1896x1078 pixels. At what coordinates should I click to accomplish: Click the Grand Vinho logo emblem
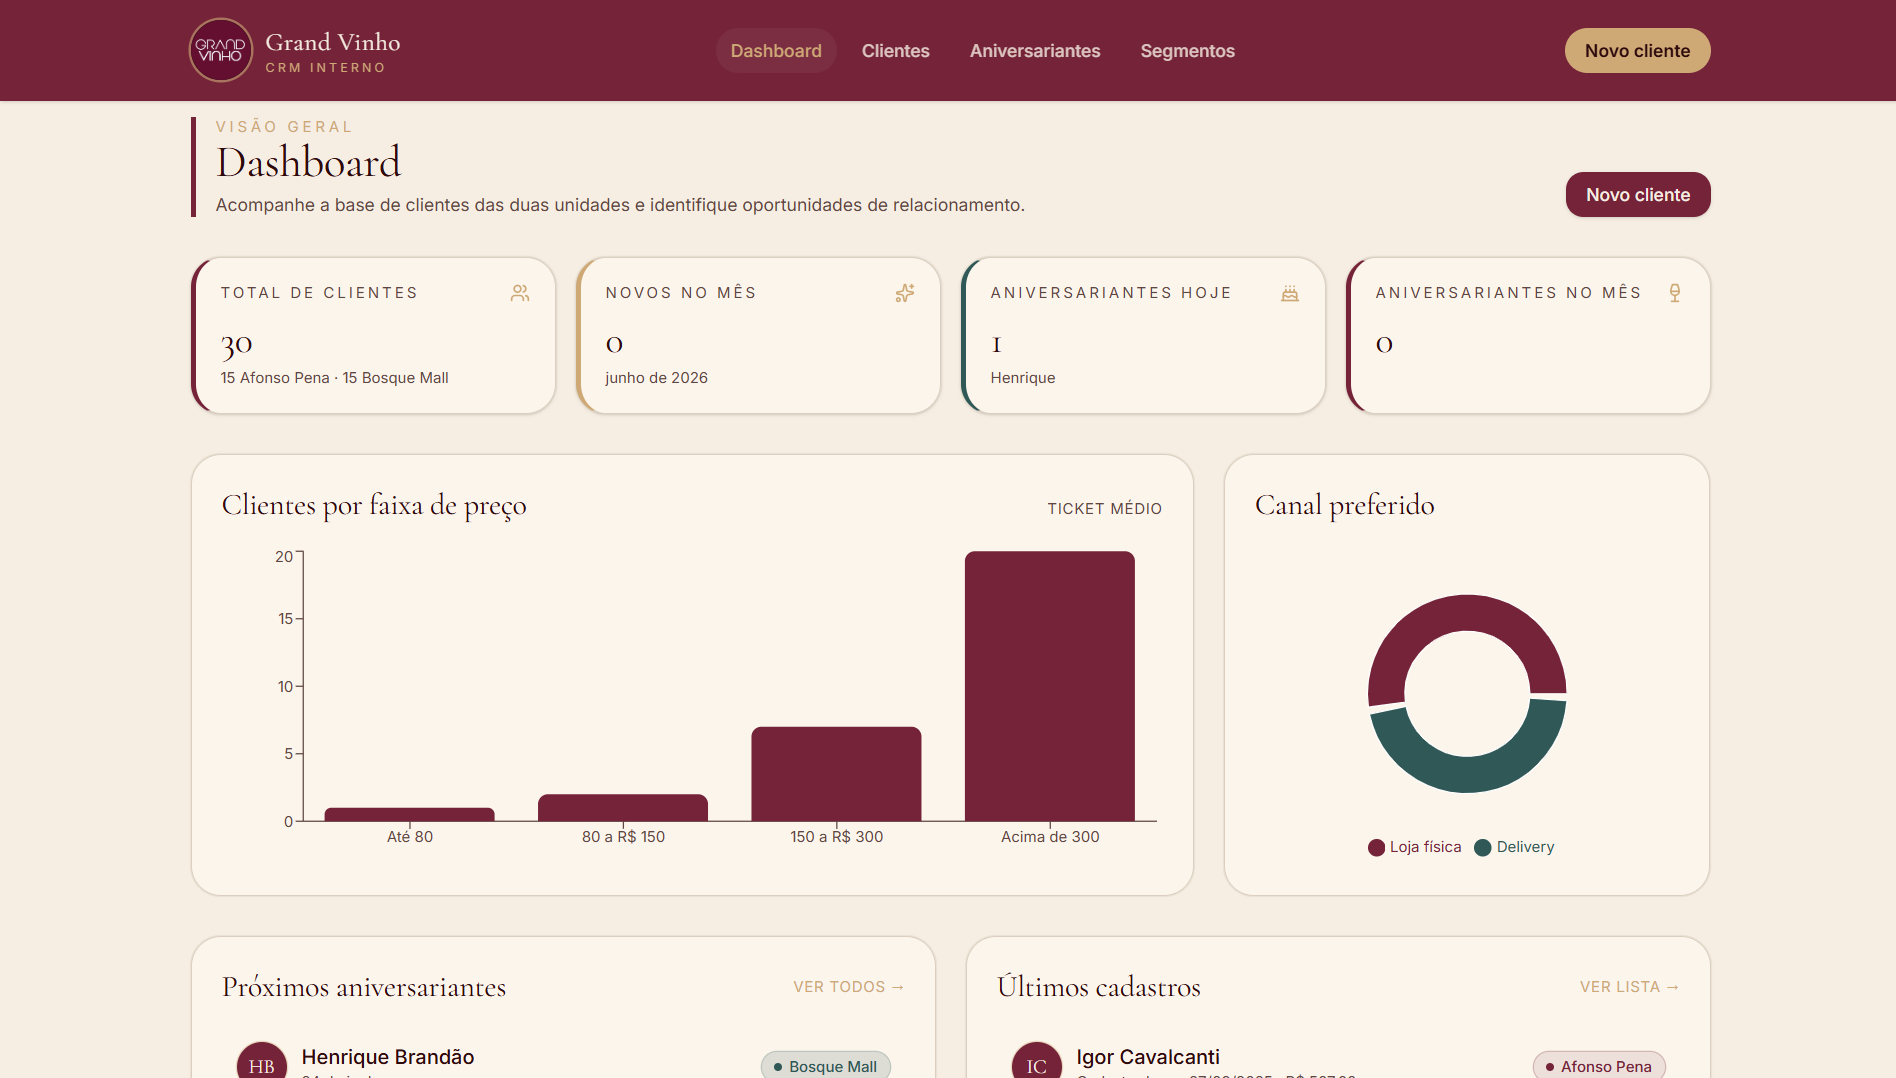(x=220, y=50)
